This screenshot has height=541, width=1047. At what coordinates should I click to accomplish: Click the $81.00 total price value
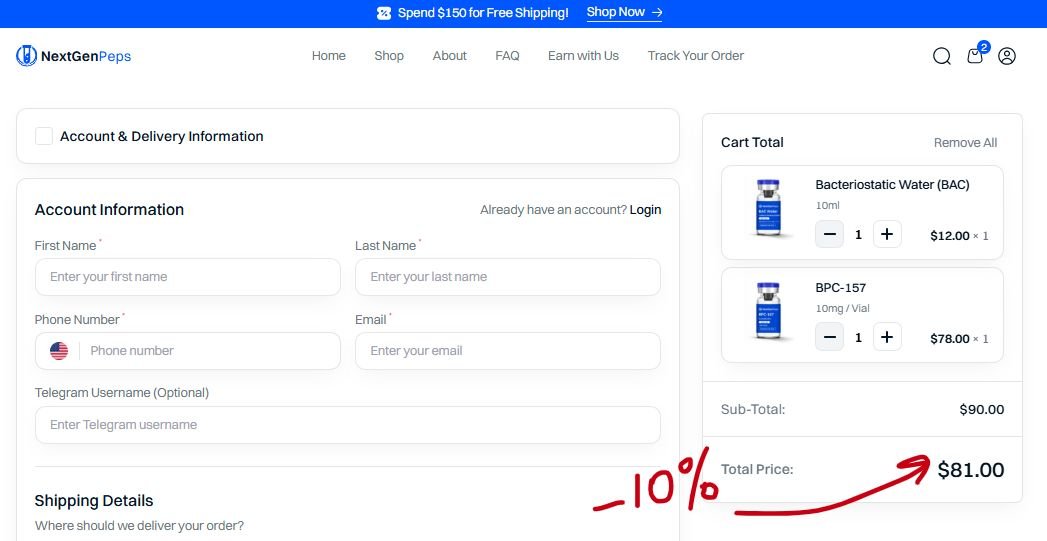click(971, 470)
